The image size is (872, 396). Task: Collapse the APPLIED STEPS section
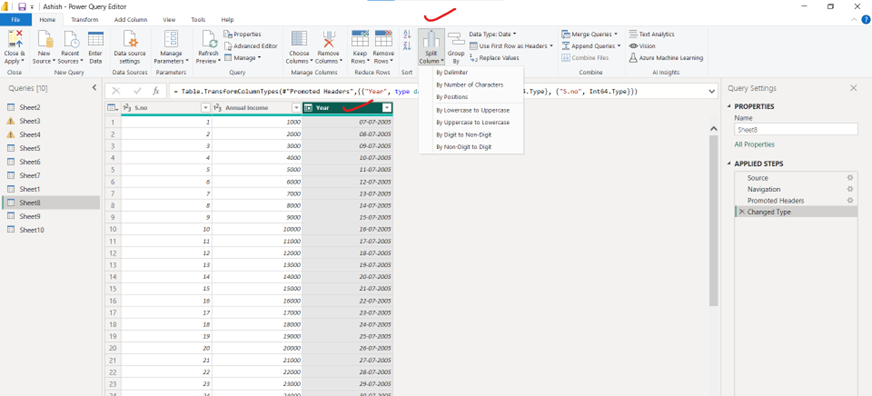(x=729, y=164)
